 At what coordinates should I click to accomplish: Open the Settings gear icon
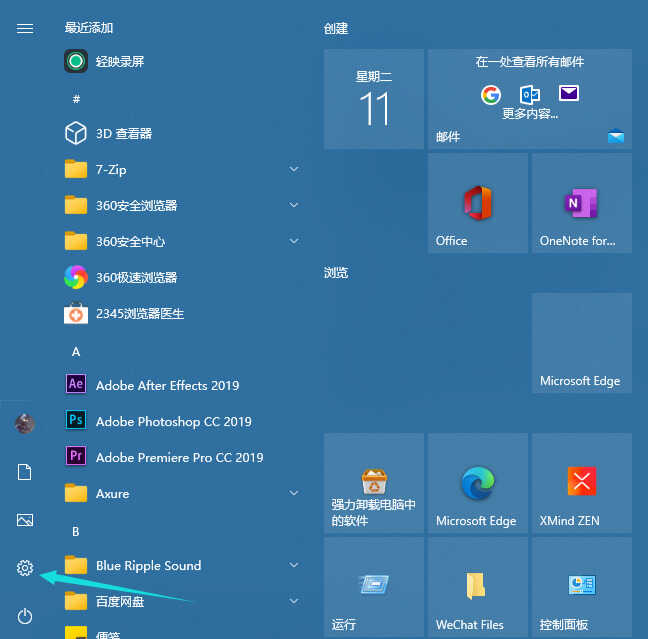(x=25, y=568)
